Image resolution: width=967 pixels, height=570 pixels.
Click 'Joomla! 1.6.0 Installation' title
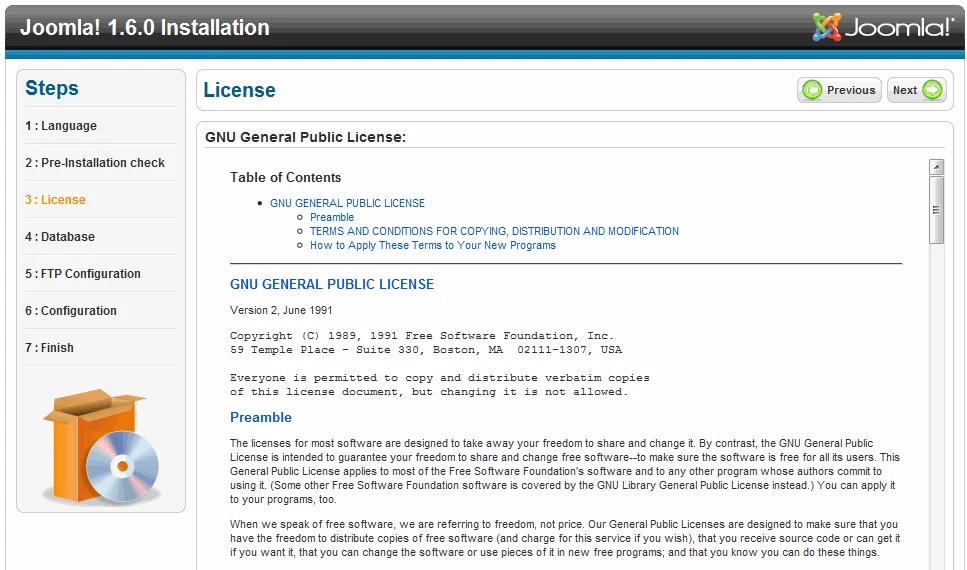145,28
